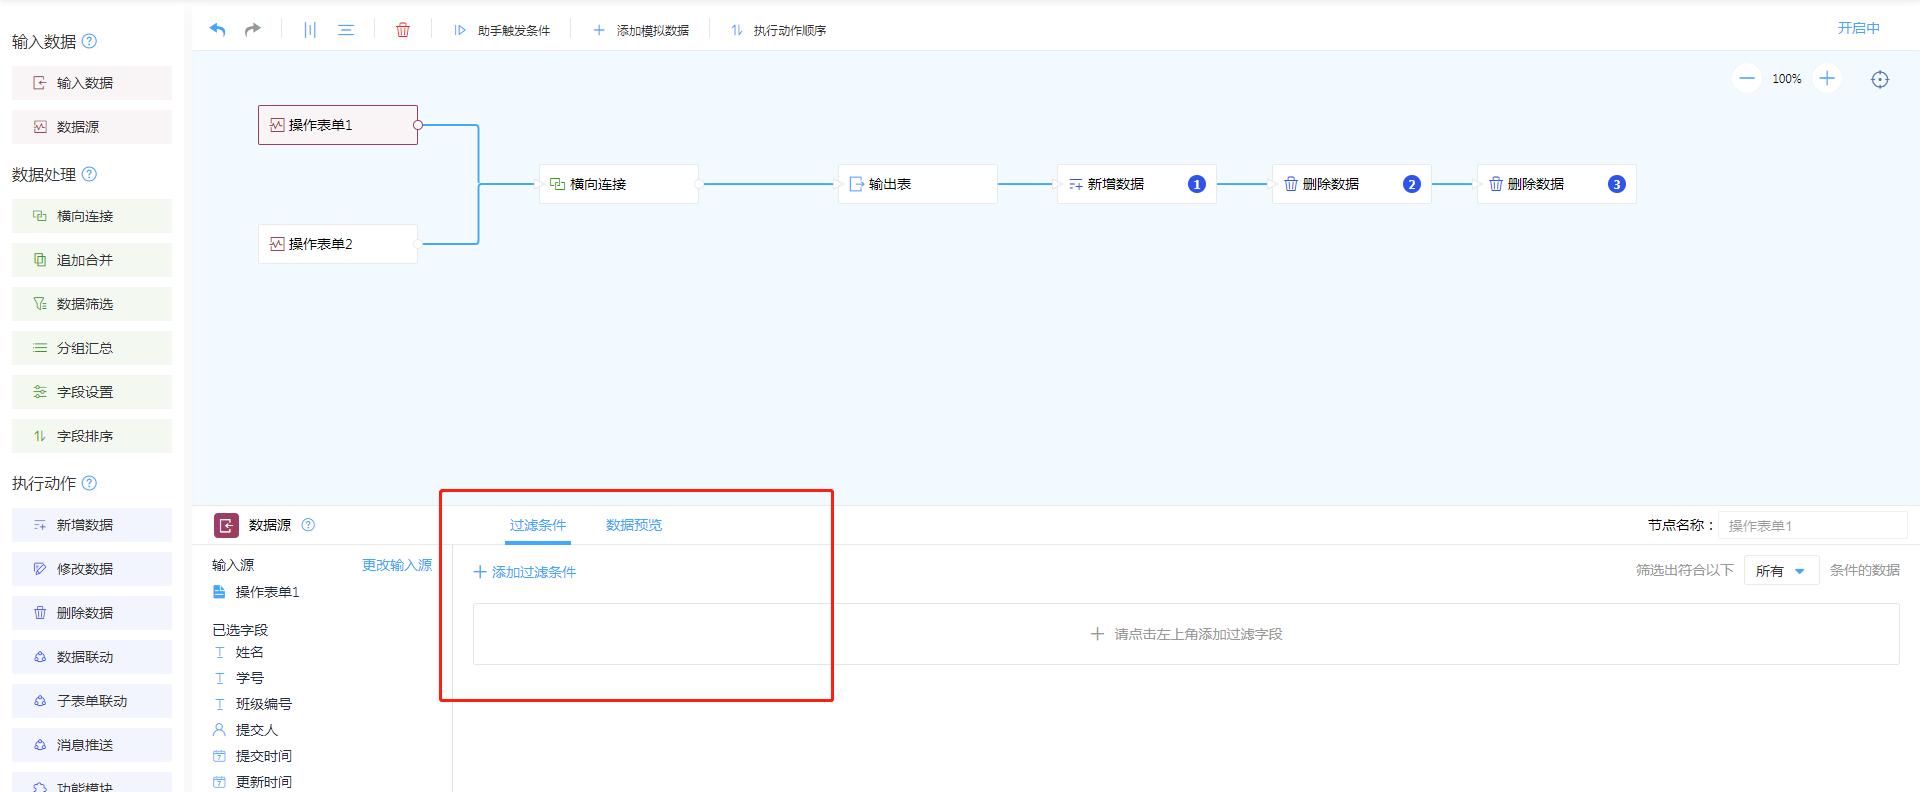Switch to the 数据预览 tab

pos(633,525)
